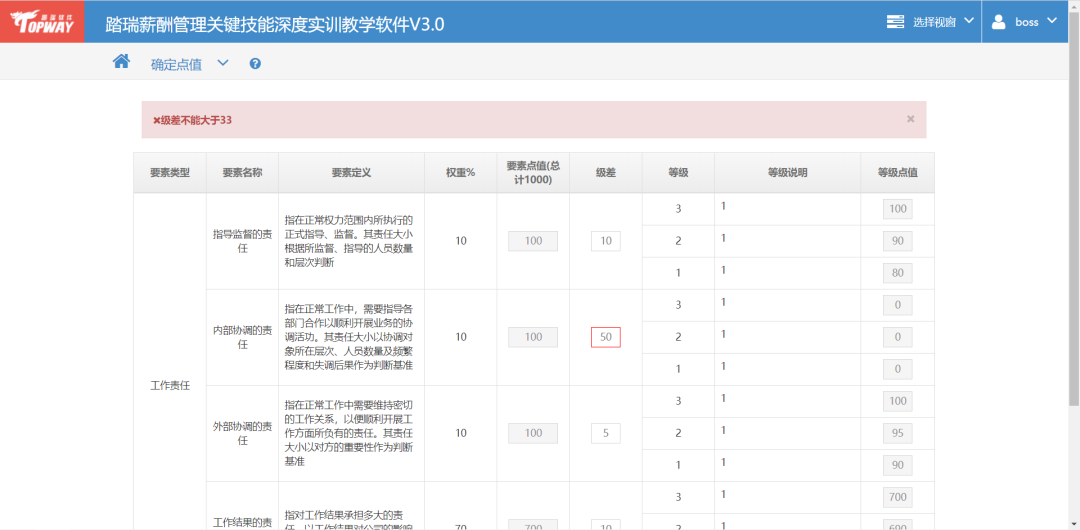Click the 选择视窗 list icon

896,21
